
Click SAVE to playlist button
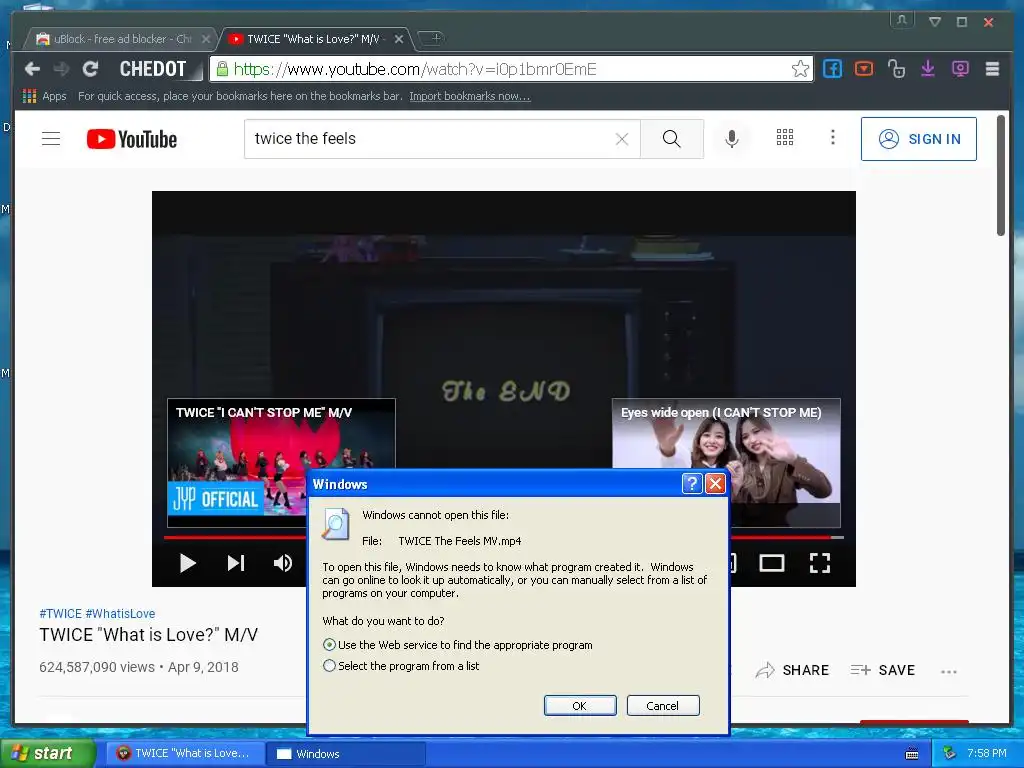pyautogui.click(x=883, y=670)
